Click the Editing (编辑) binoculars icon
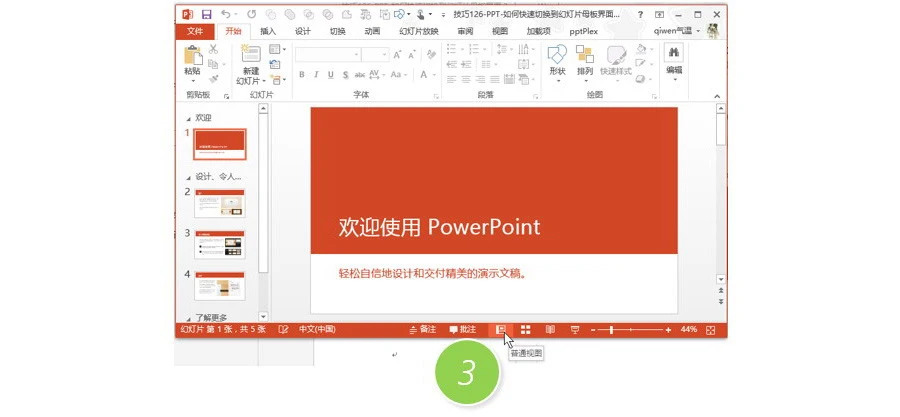 (674, 53)
